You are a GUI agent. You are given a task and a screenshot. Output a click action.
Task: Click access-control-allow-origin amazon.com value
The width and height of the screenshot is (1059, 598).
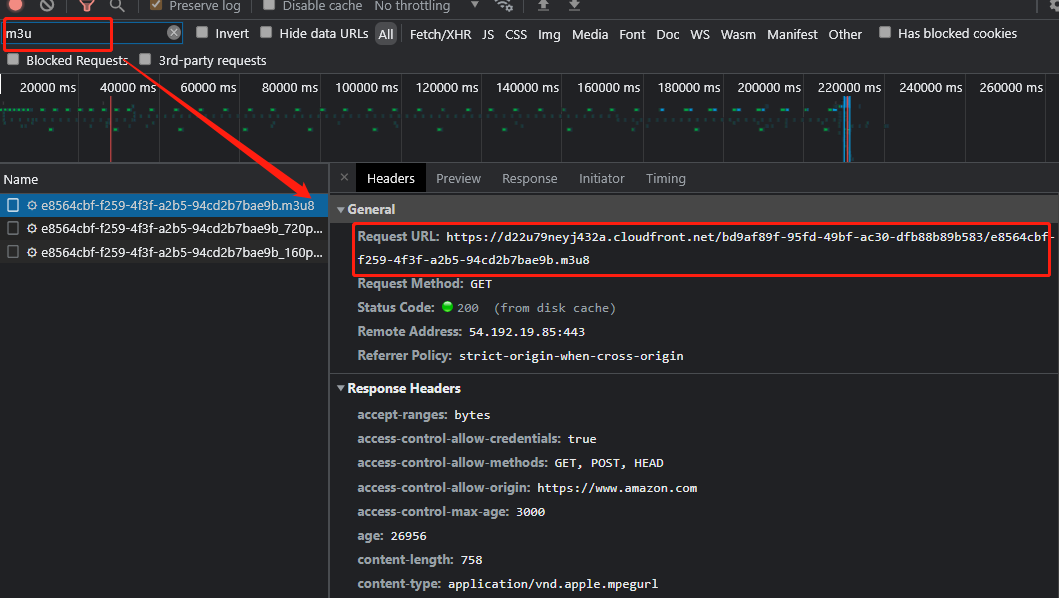(617, 488)
